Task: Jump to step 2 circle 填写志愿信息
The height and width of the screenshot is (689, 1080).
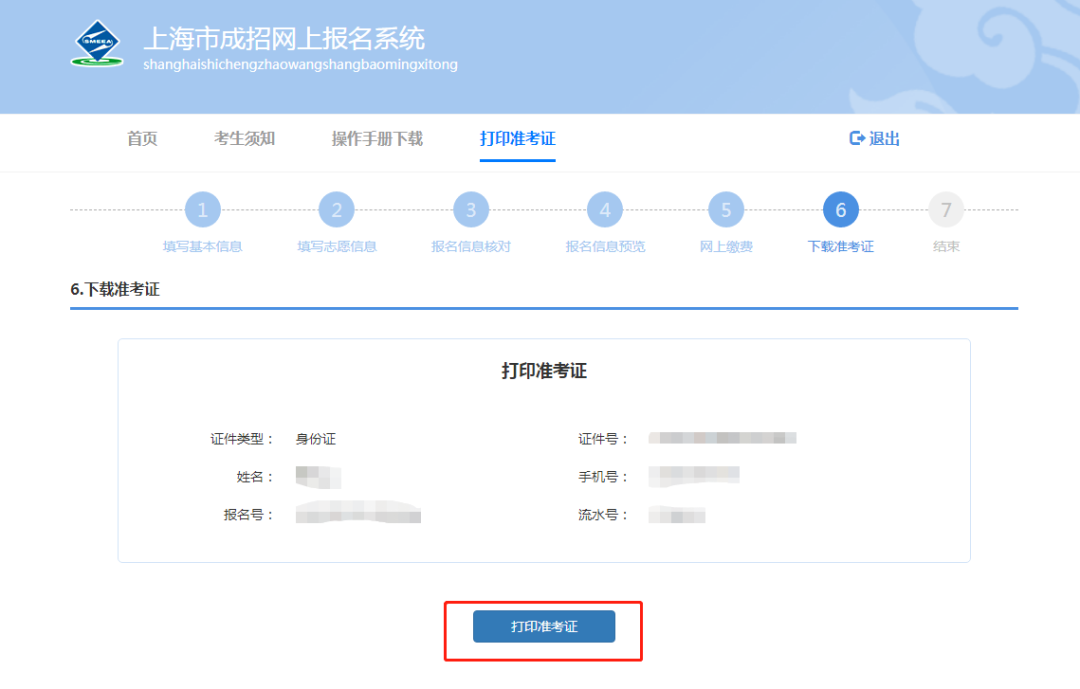Action: [336, 210]
